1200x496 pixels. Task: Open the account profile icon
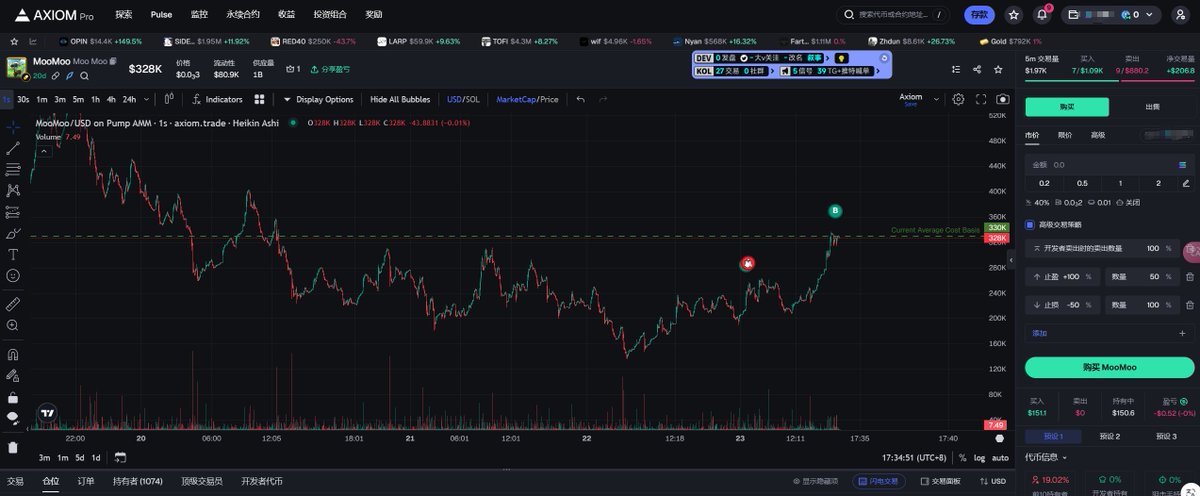(1179, 15)
